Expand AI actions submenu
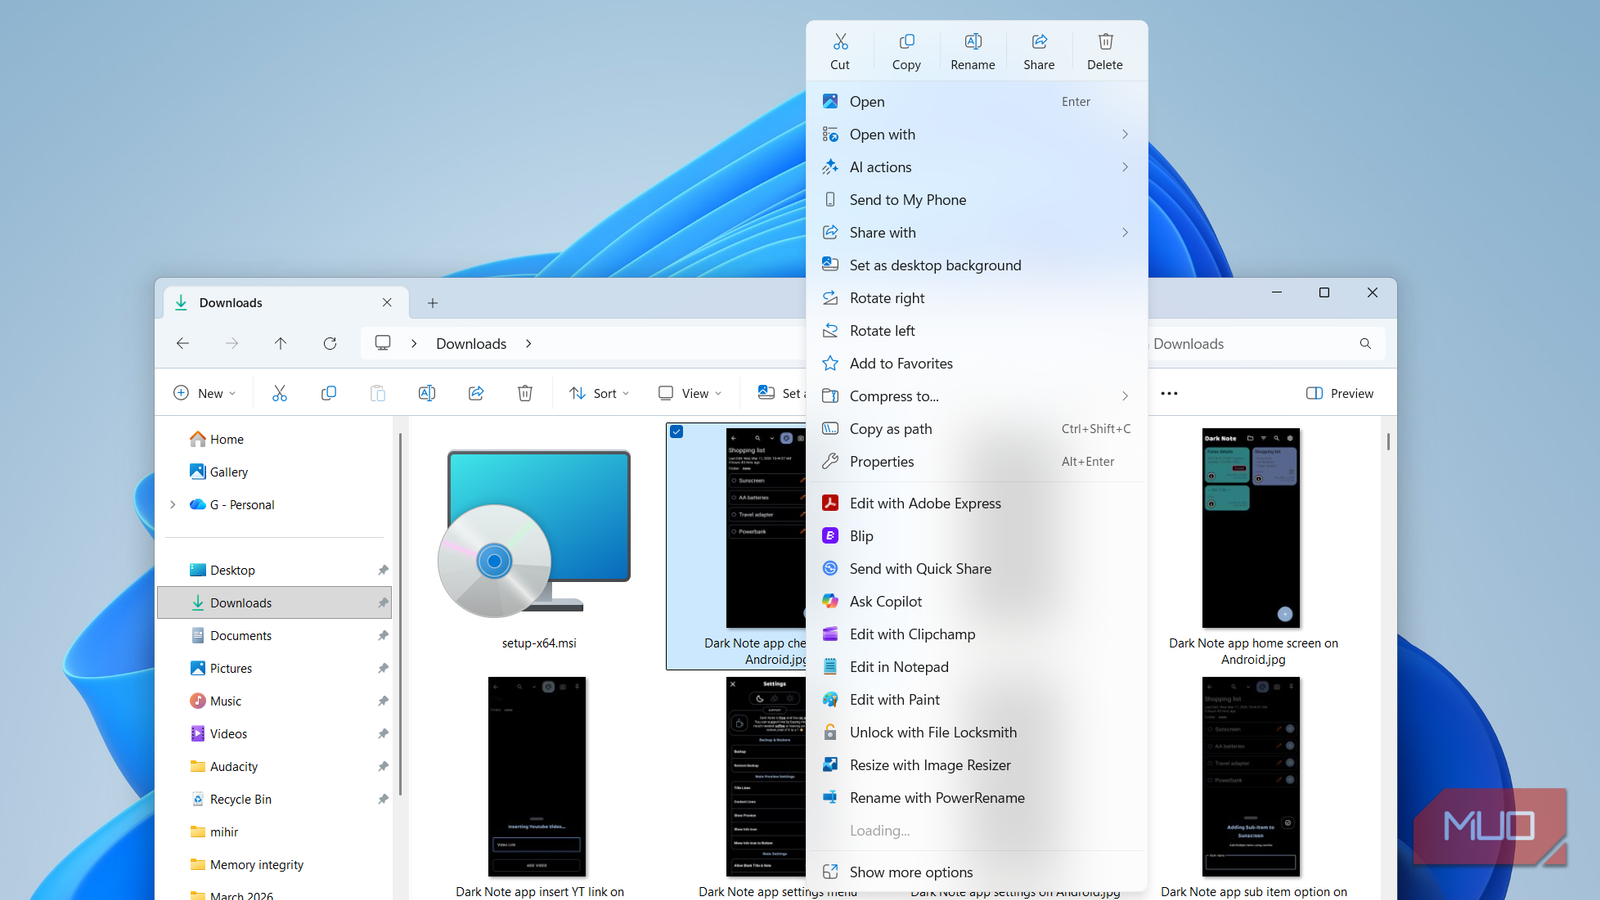The width and height of the screenshot is (1600, 900). [x=977, y=167]
